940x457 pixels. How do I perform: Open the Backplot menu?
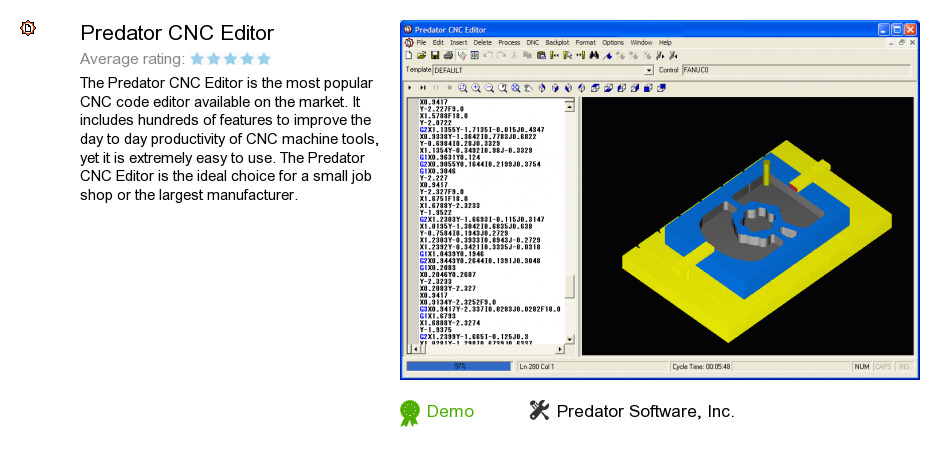558,43
